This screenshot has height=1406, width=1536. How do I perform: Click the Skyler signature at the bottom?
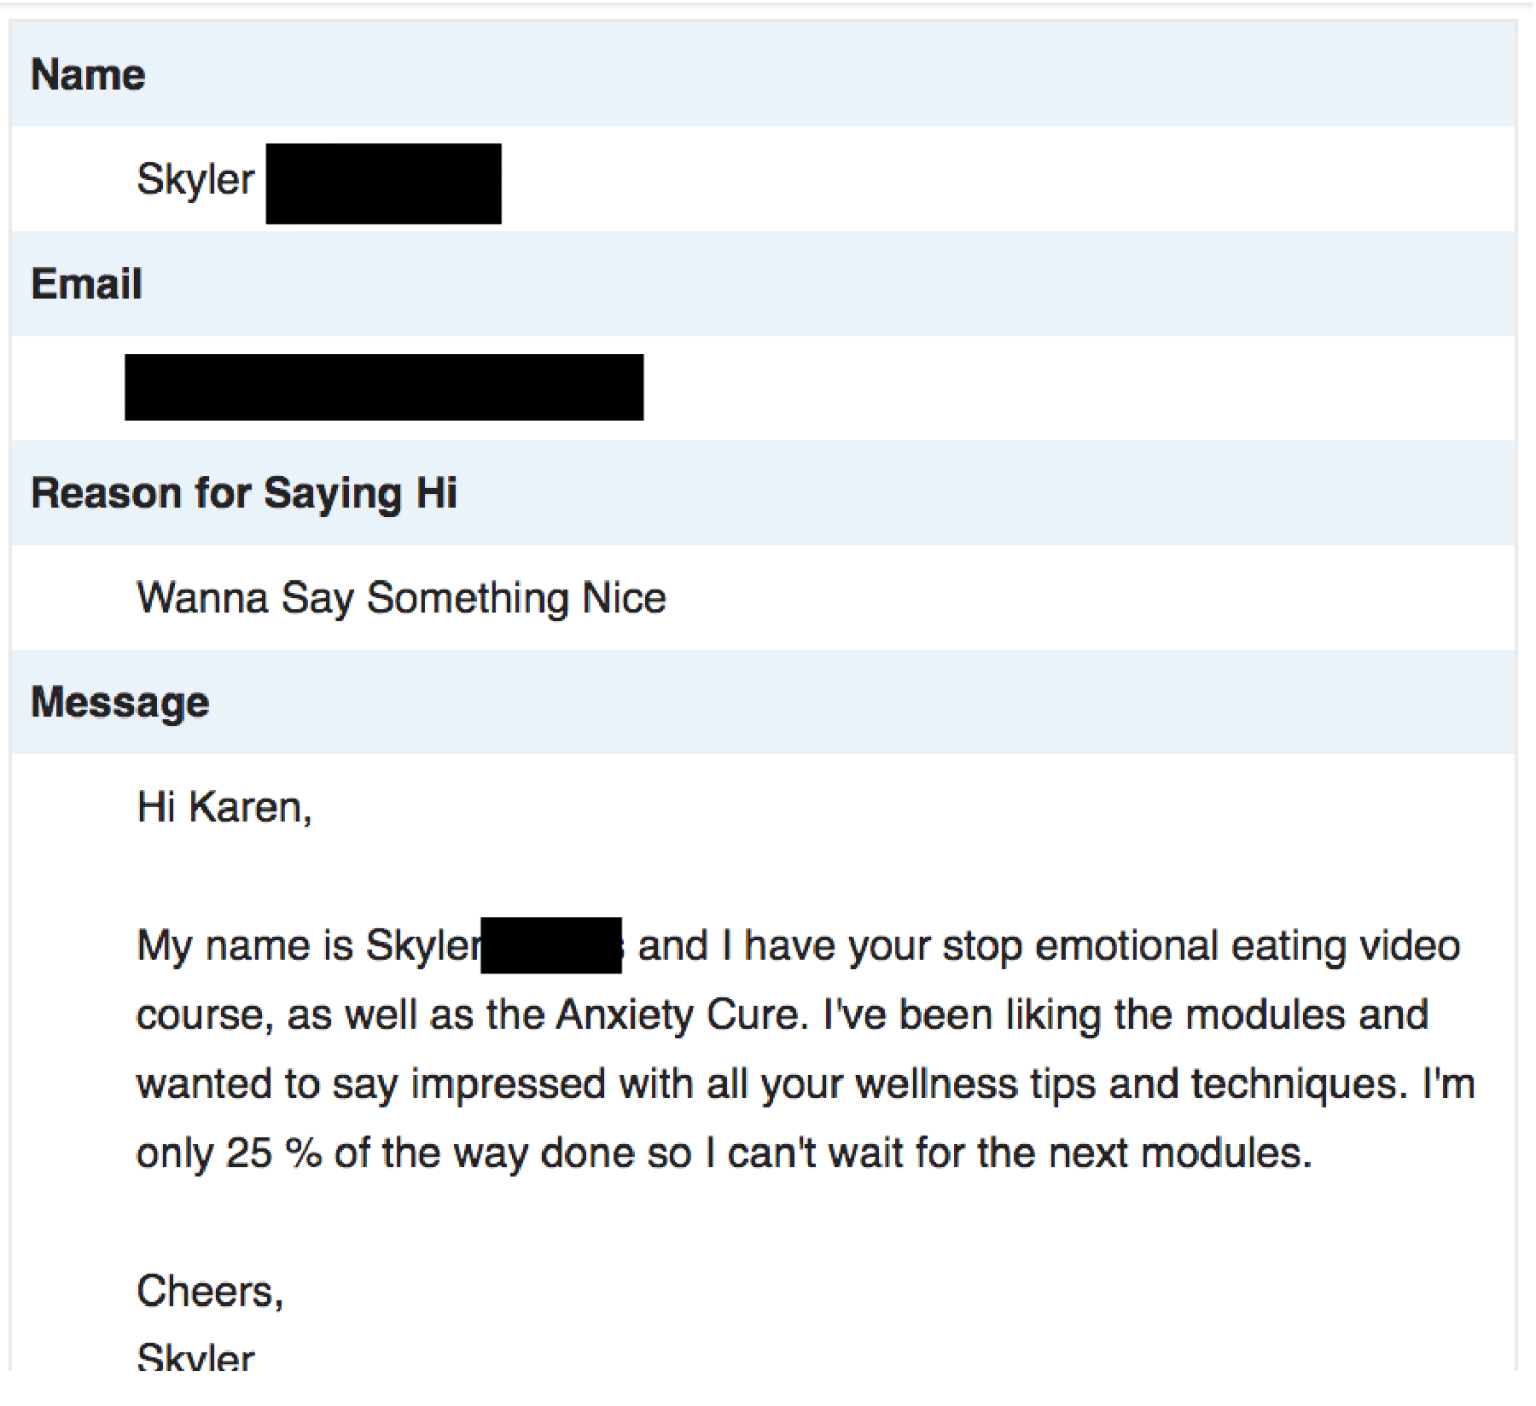[195, 1357]
